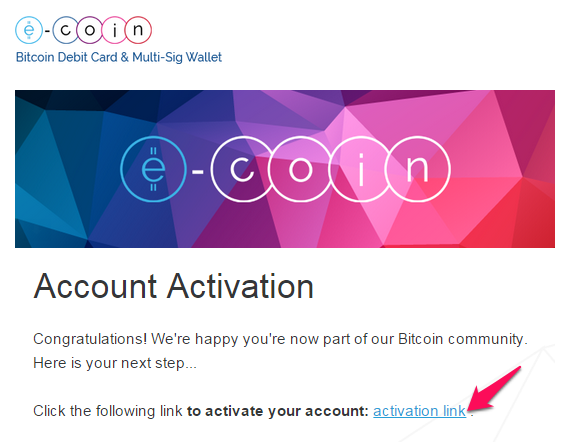Click the pink "i" circle in header logo
Screen dimensions: 569x442
[x=114, y=30]
